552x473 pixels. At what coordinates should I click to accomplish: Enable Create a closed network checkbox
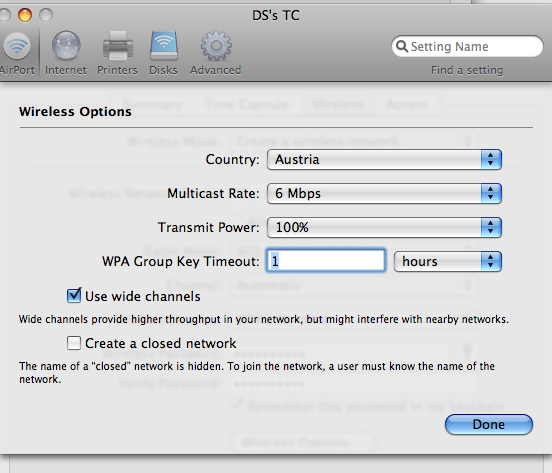[74, 343]
